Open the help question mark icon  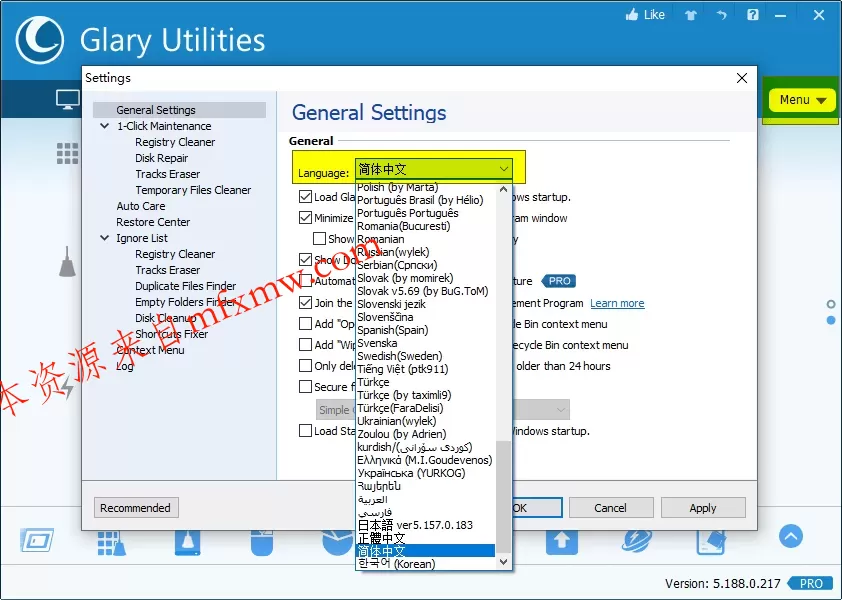click(753, 15)
